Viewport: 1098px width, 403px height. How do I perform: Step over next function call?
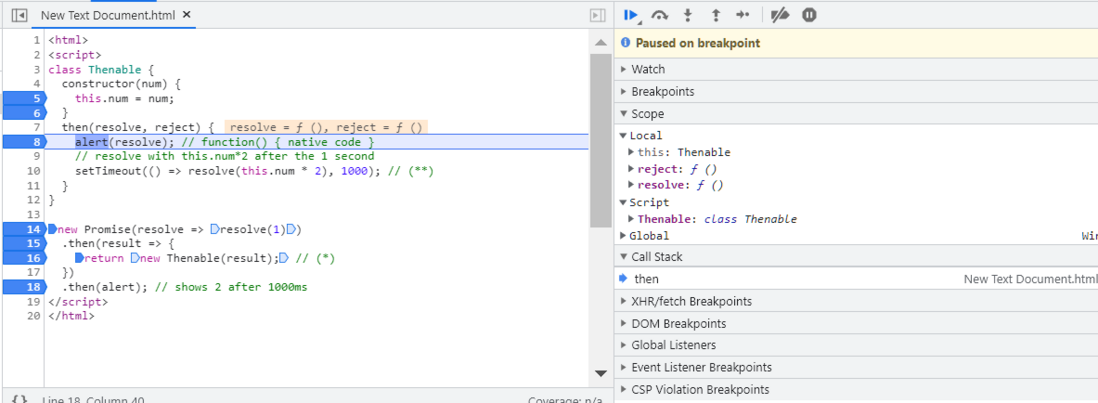point(660,15)
